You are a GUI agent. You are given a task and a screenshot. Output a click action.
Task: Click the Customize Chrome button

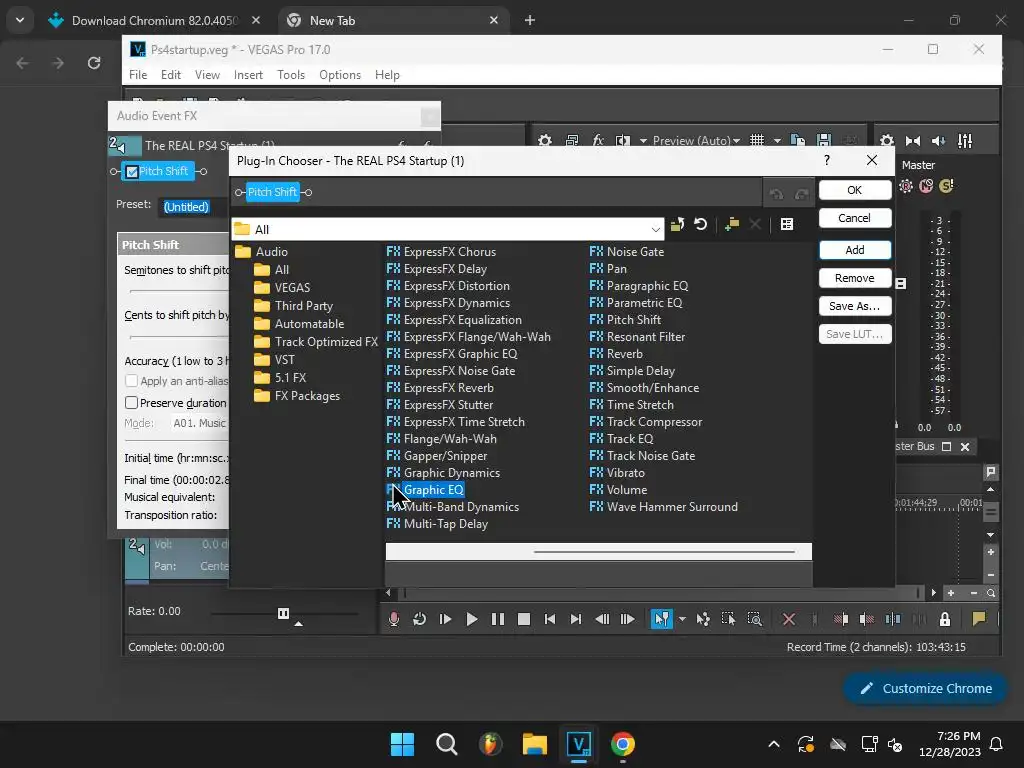pos(925,689)
